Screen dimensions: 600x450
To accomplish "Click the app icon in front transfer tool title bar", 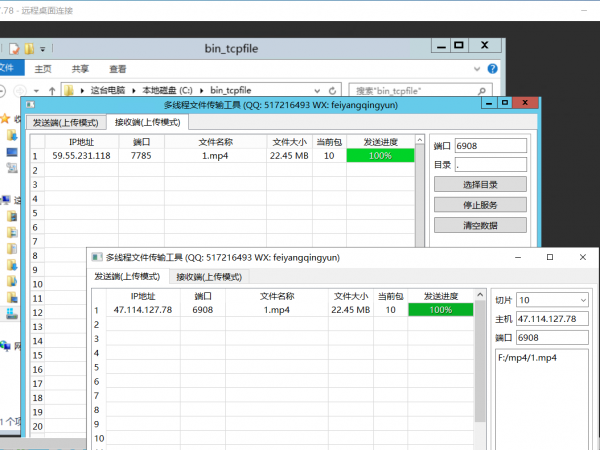I will click(96, 257).
